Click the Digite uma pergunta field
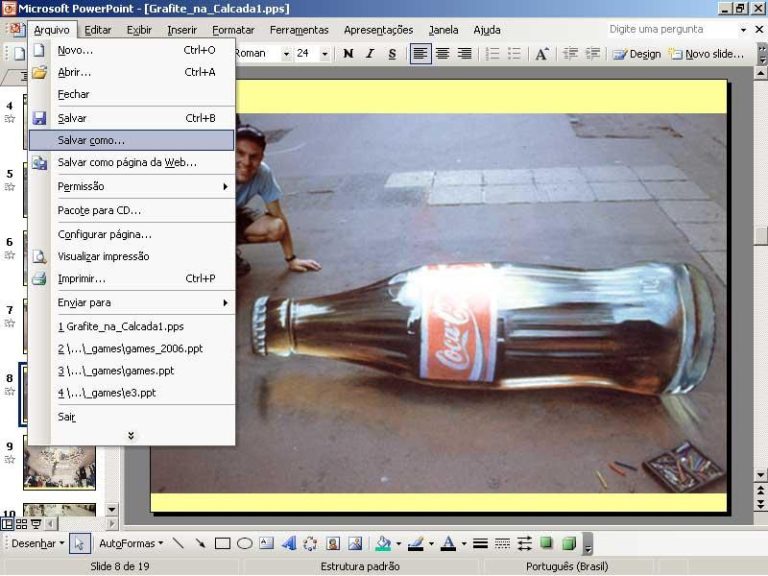768x576 pixels. coord(672,29)
